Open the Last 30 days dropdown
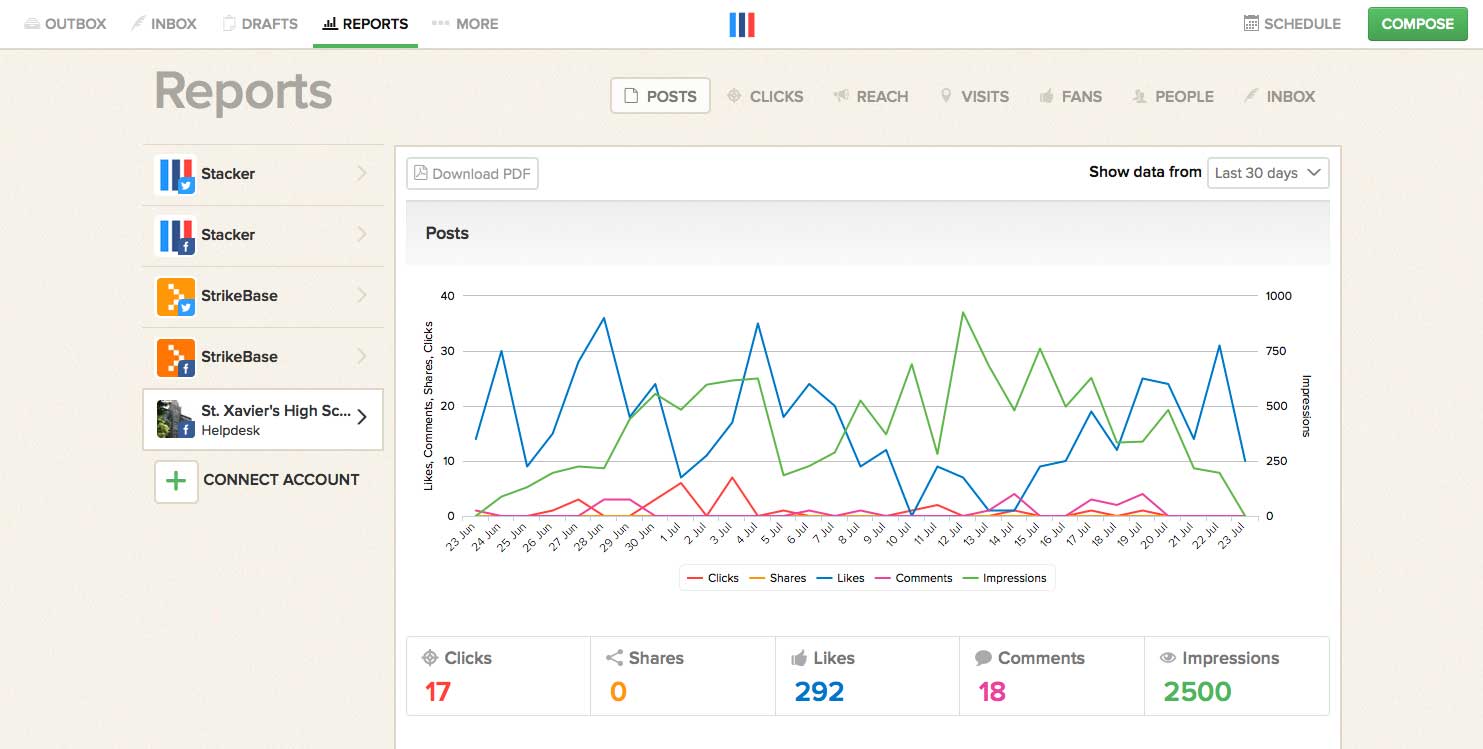This screenshot has height=749, width=1483. 1268,173
